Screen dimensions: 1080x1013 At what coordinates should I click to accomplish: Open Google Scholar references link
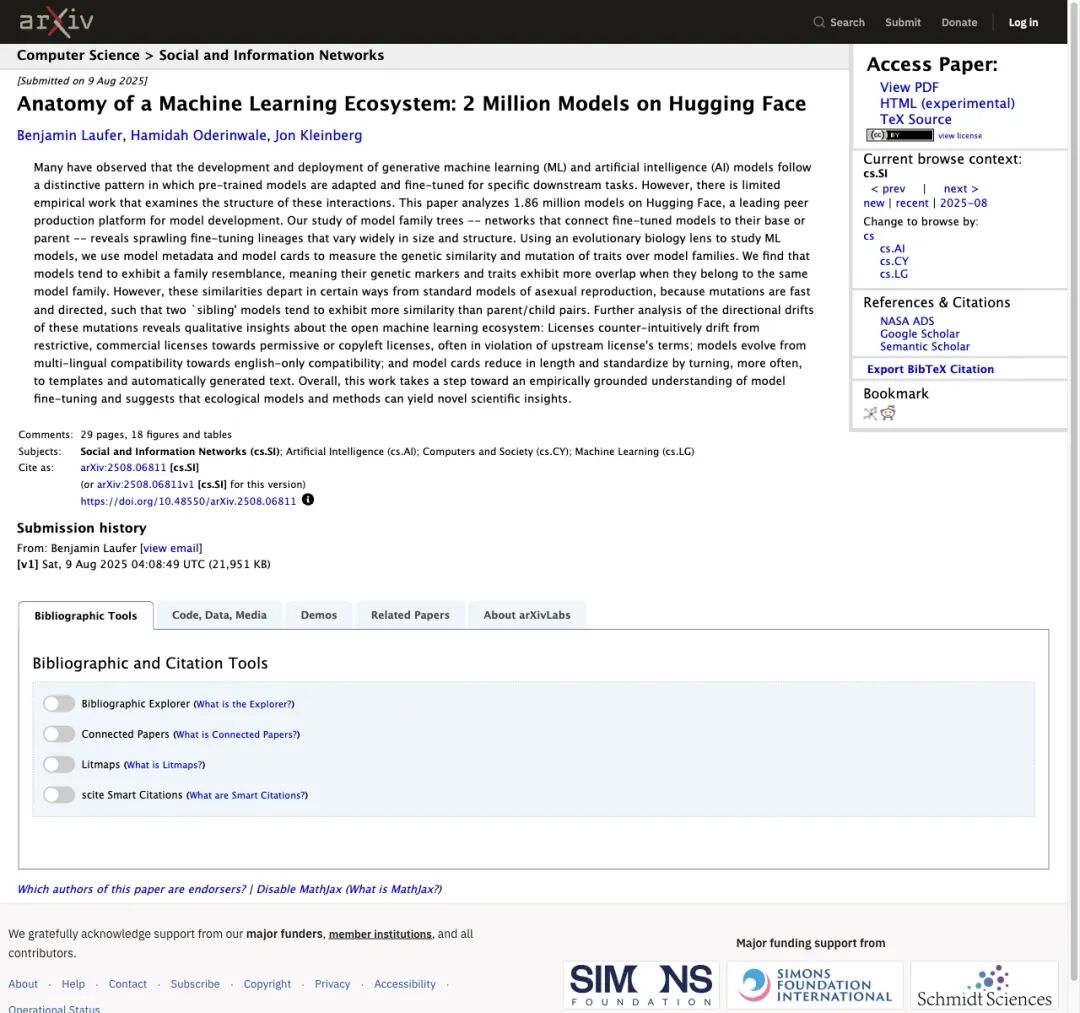click(920, 334)
